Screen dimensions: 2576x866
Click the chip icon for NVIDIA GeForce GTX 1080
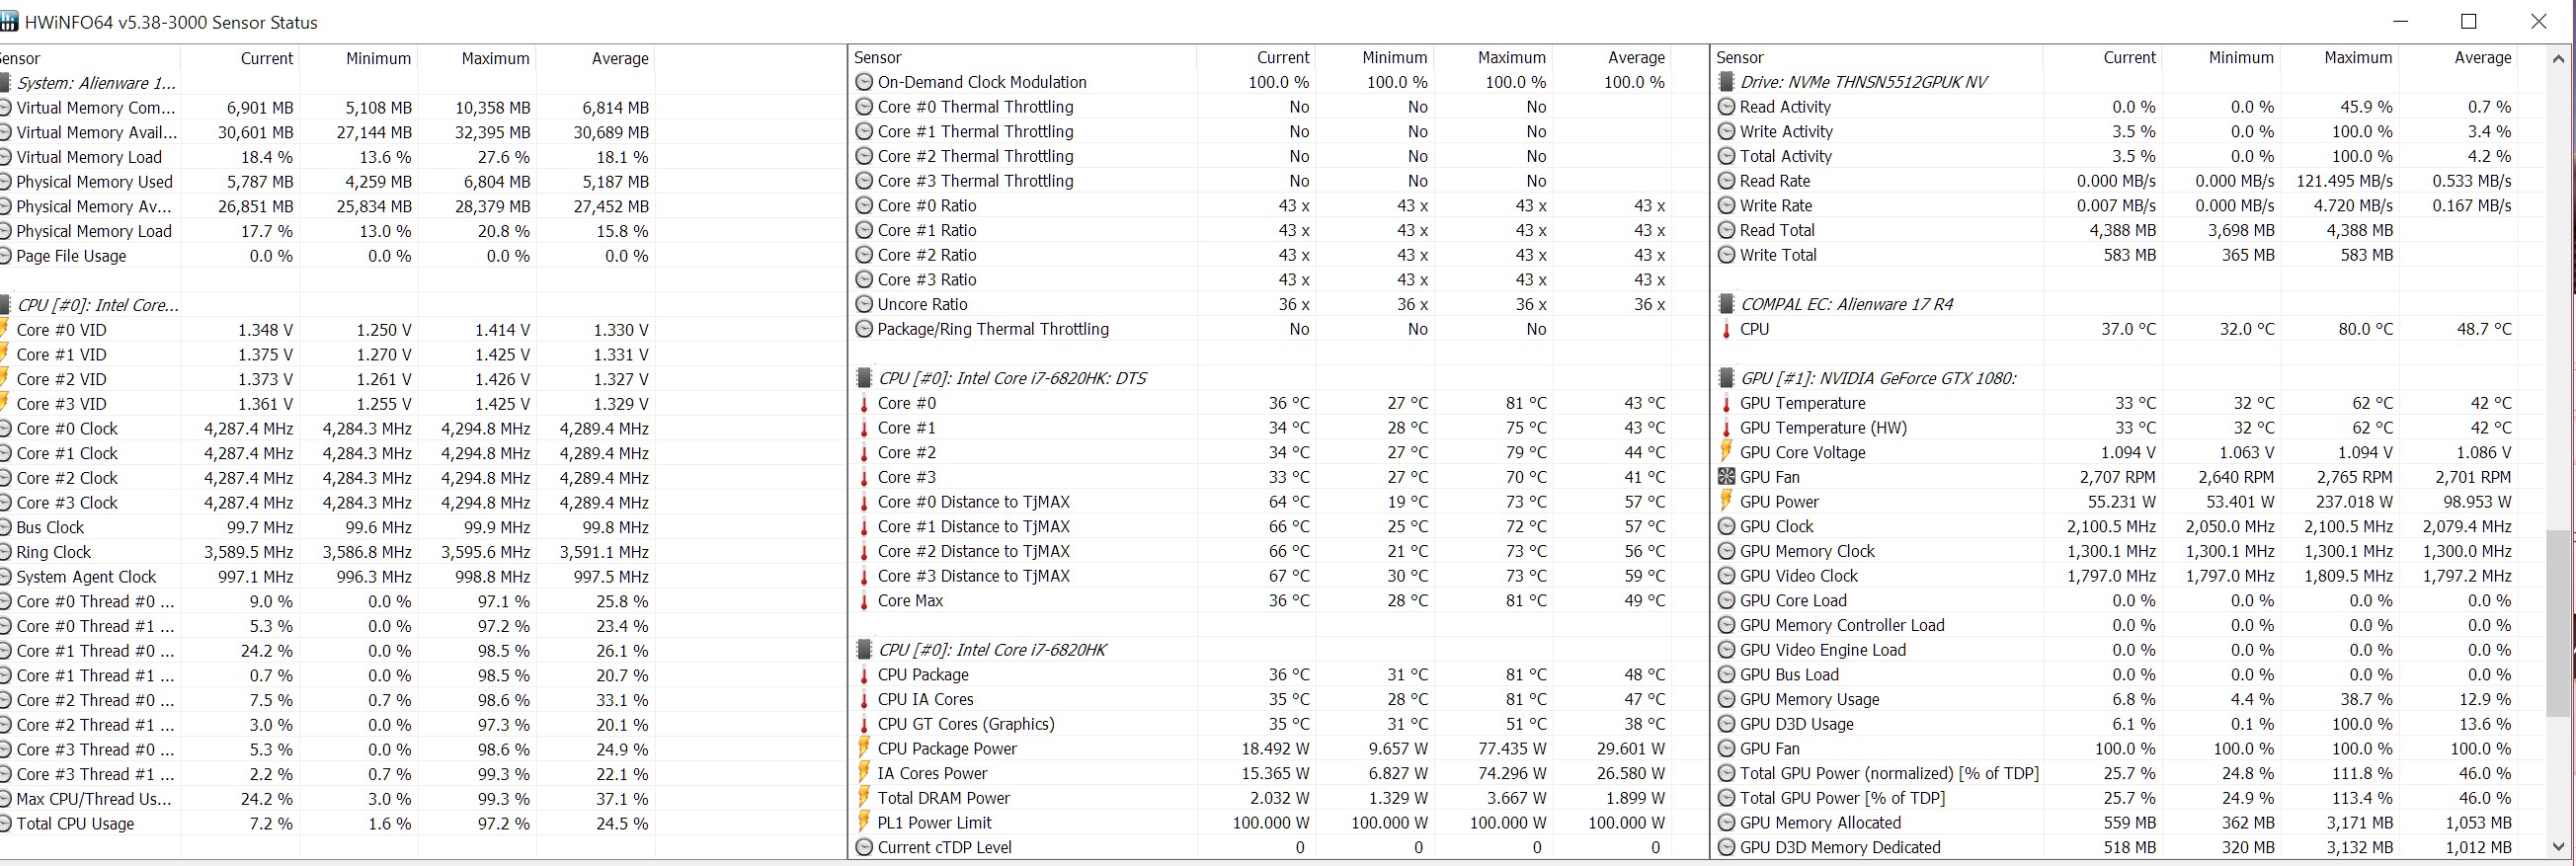click(1726, 378)
